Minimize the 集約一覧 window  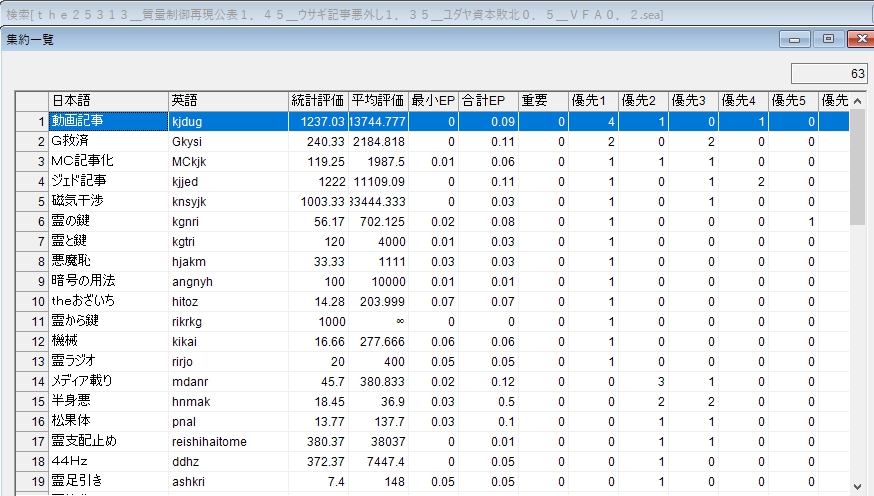tap(798, 39)
